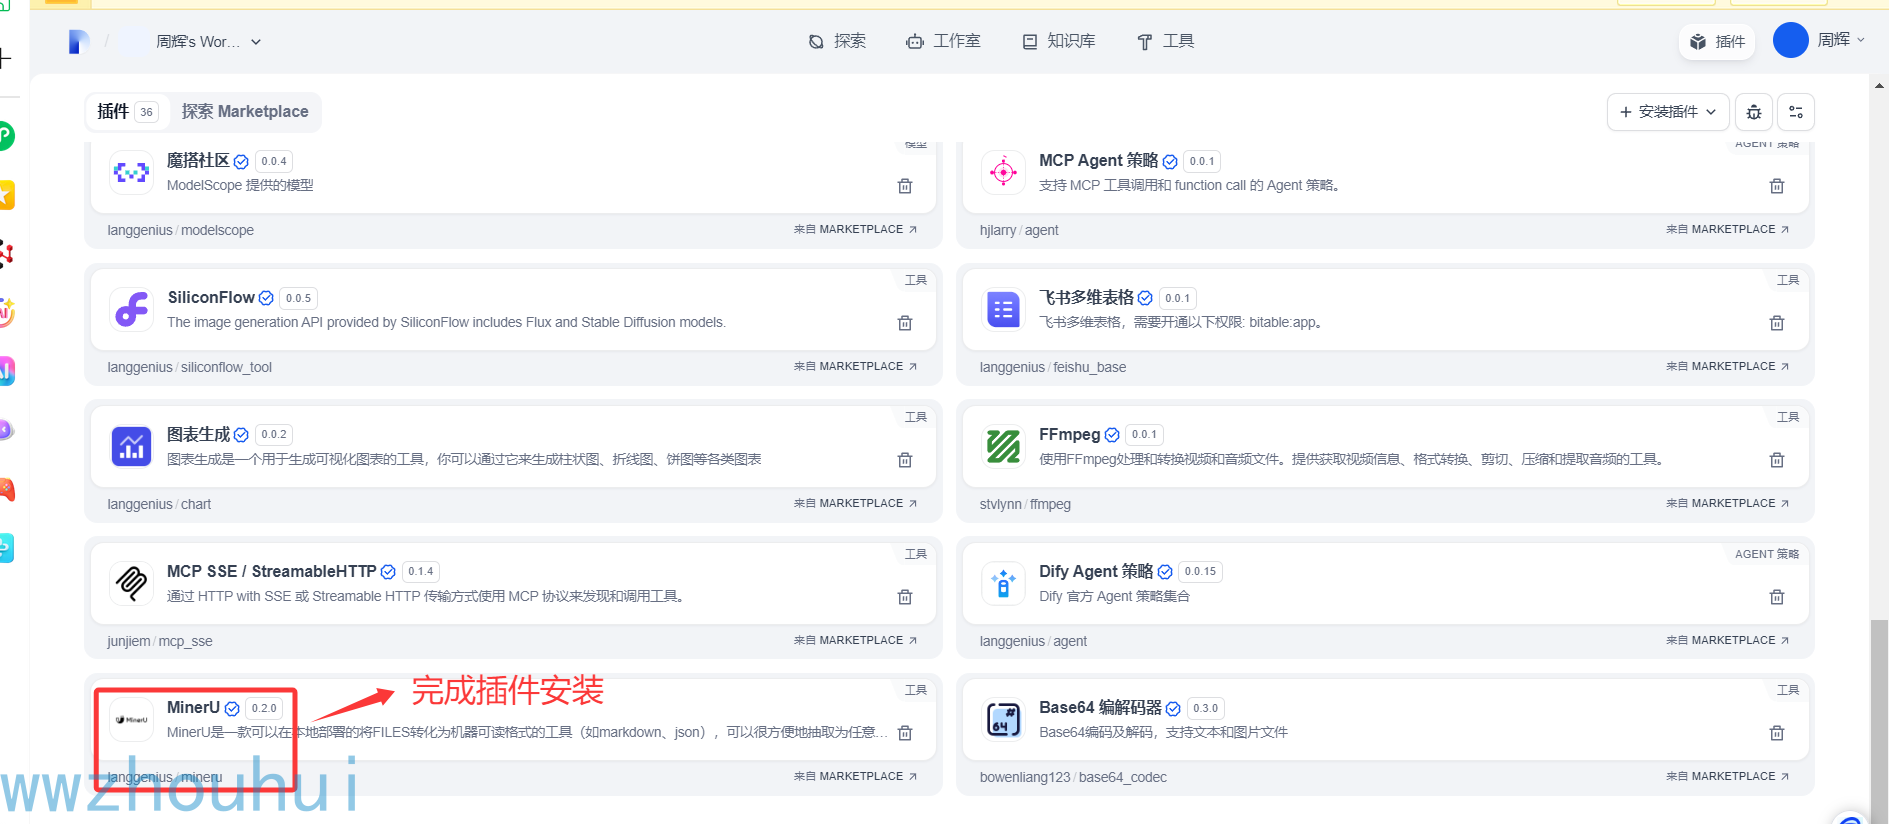1889x824 pixels.
Task: Open Marketplace link for feishu_base plugin
Action: [1727, 366]
